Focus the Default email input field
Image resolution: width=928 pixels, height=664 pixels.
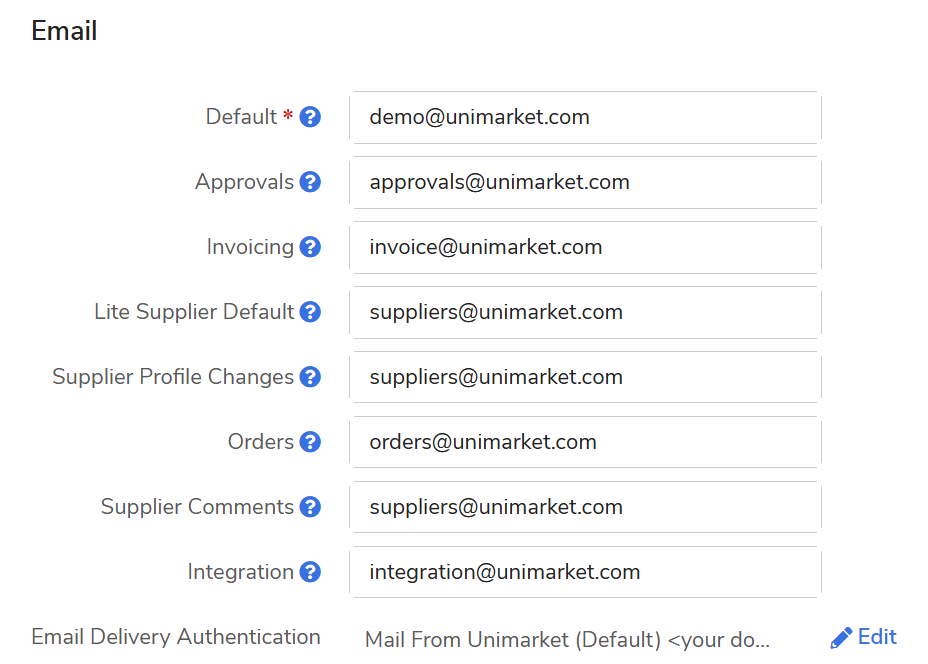[585, 117]
